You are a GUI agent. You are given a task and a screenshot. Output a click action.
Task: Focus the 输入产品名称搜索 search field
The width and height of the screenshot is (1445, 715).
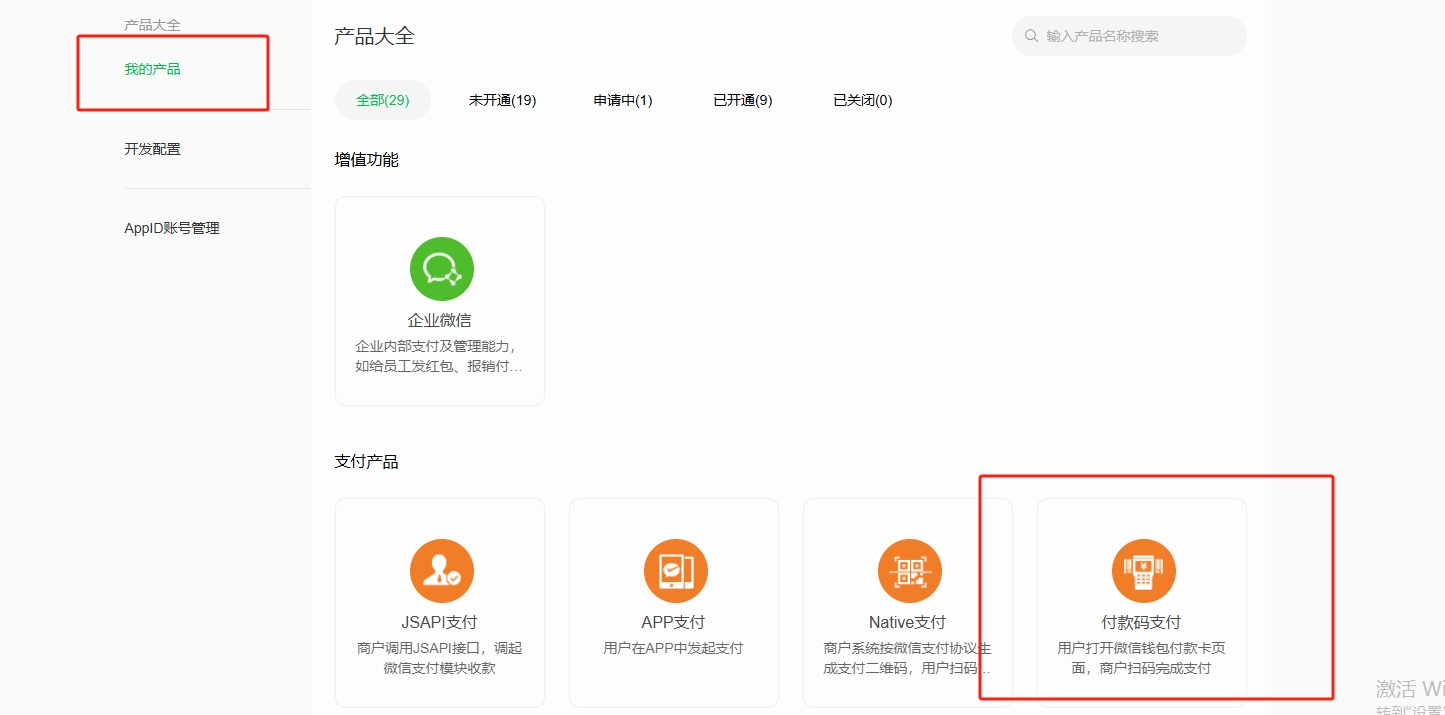pos(1138,36)
